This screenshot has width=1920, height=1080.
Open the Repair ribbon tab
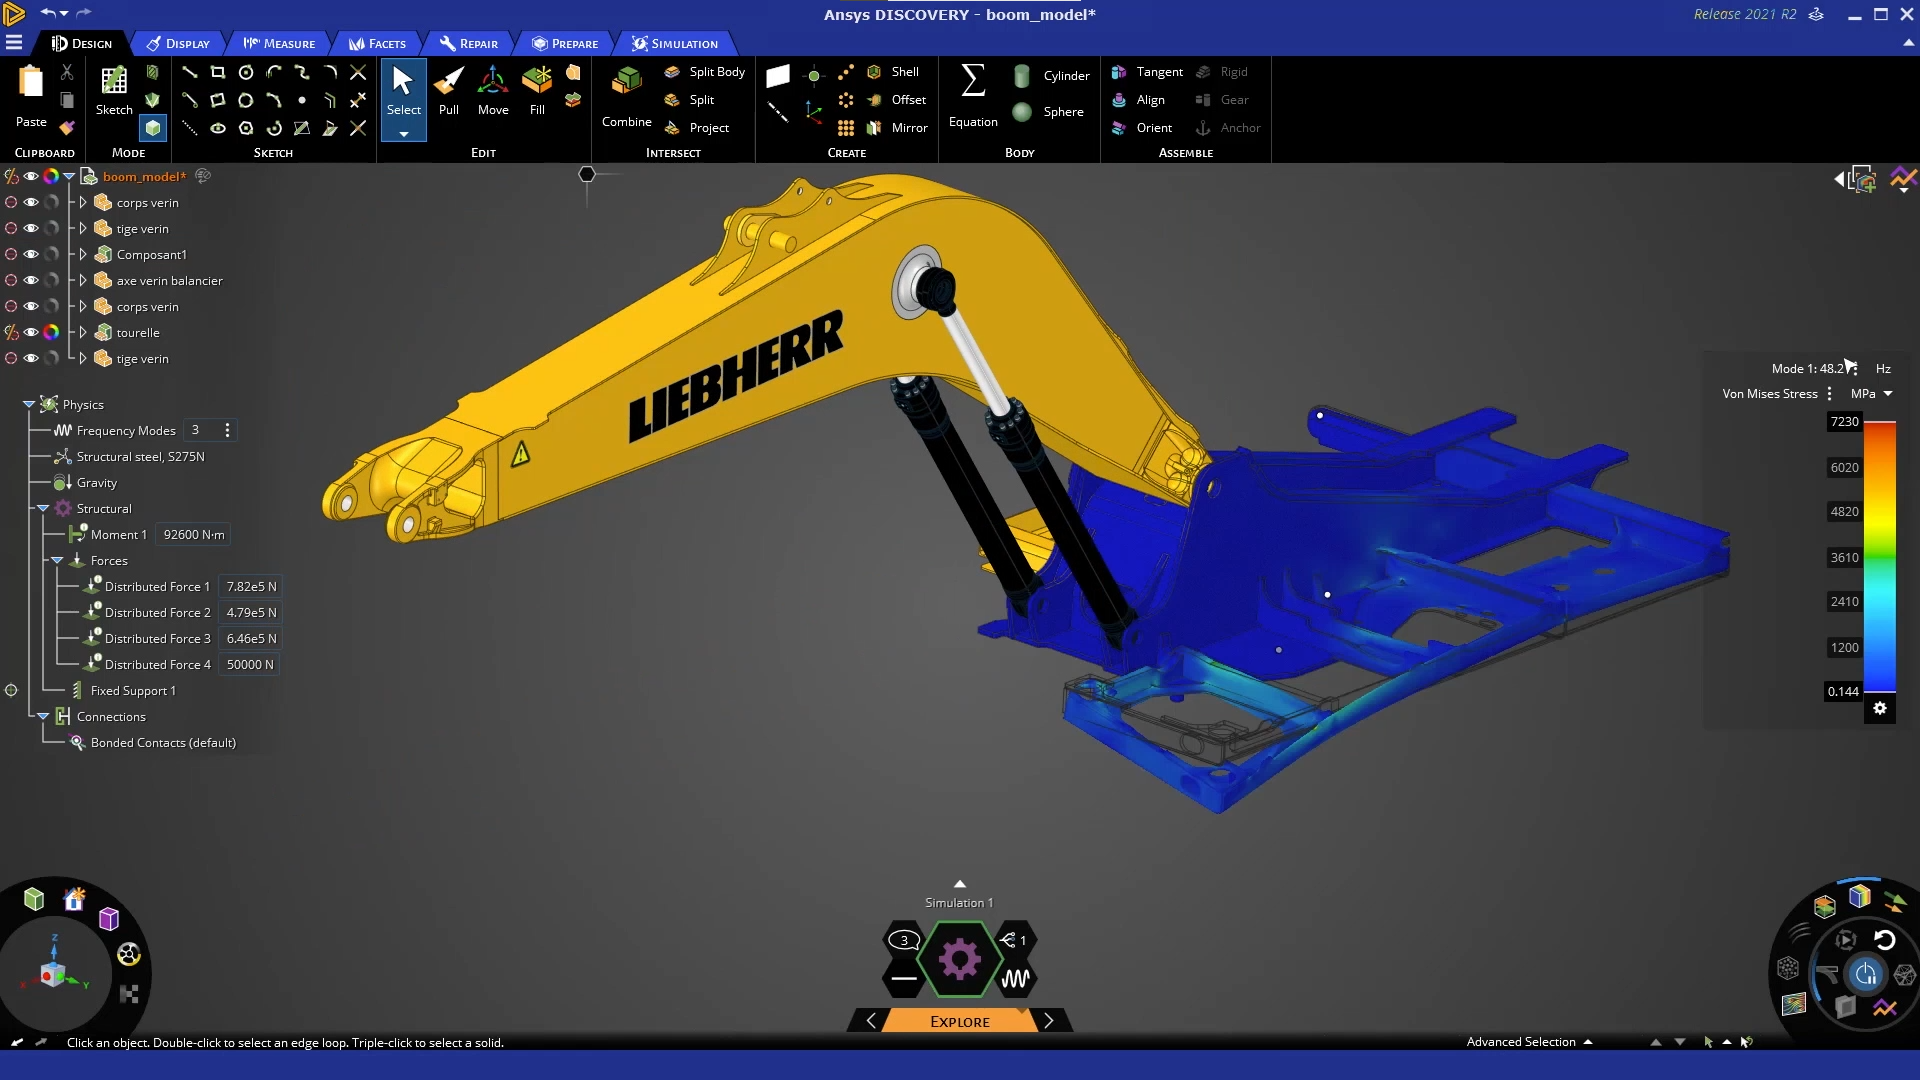468,43
